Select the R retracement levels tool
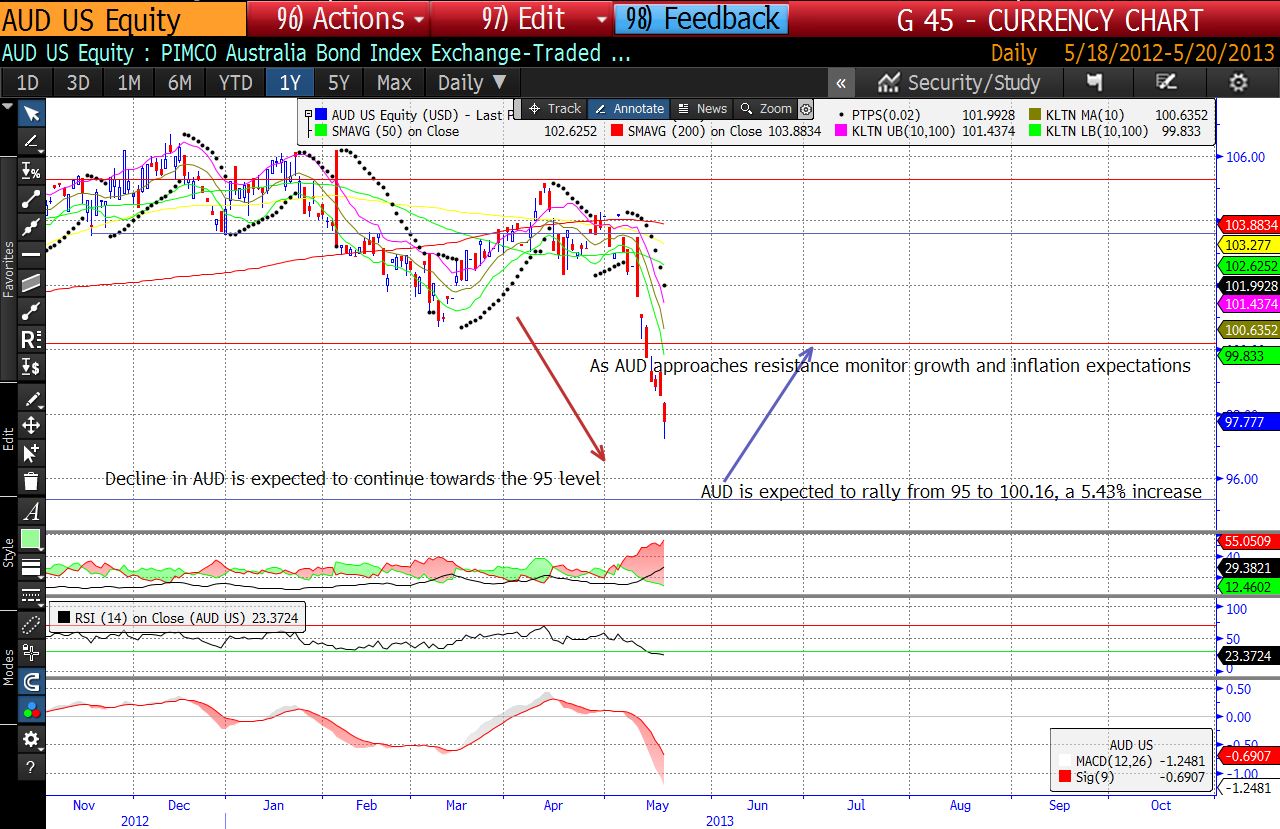This screenshot has width=1280, height=829. [x=31, y=338]
